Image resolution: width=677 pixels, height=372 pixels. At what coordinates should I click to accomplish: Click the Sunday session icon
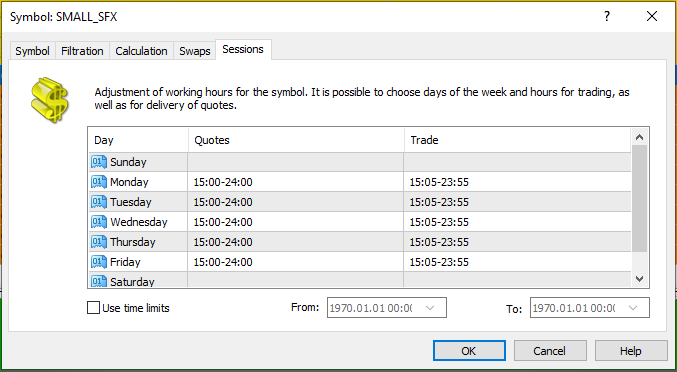pos(99,162)
